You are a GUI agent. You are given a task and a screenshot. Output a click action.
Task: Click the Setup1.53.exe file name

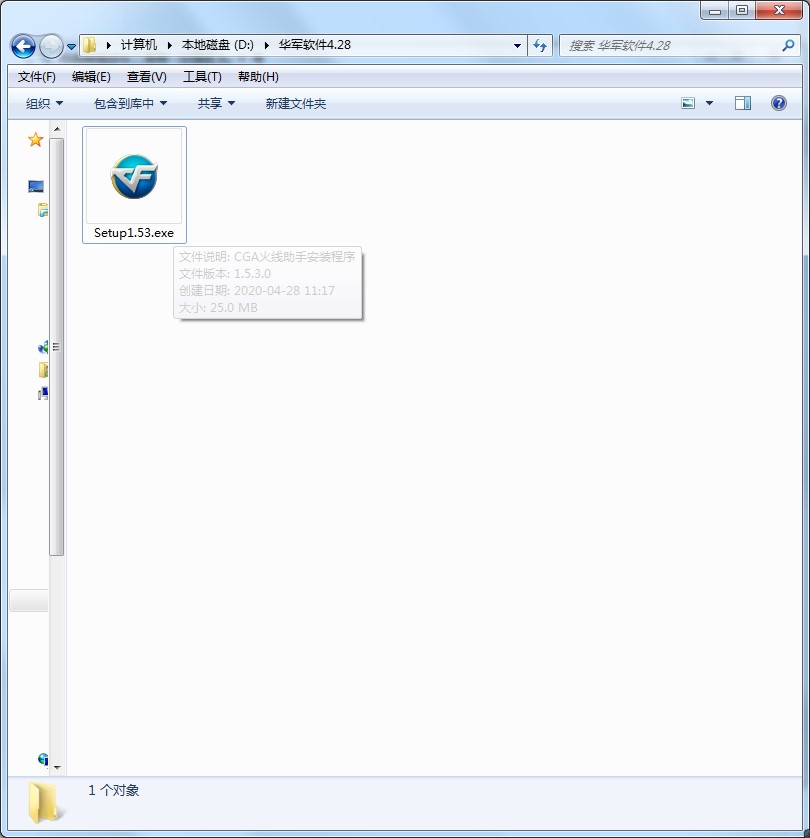pyautogui.click(x=134, y=233)
